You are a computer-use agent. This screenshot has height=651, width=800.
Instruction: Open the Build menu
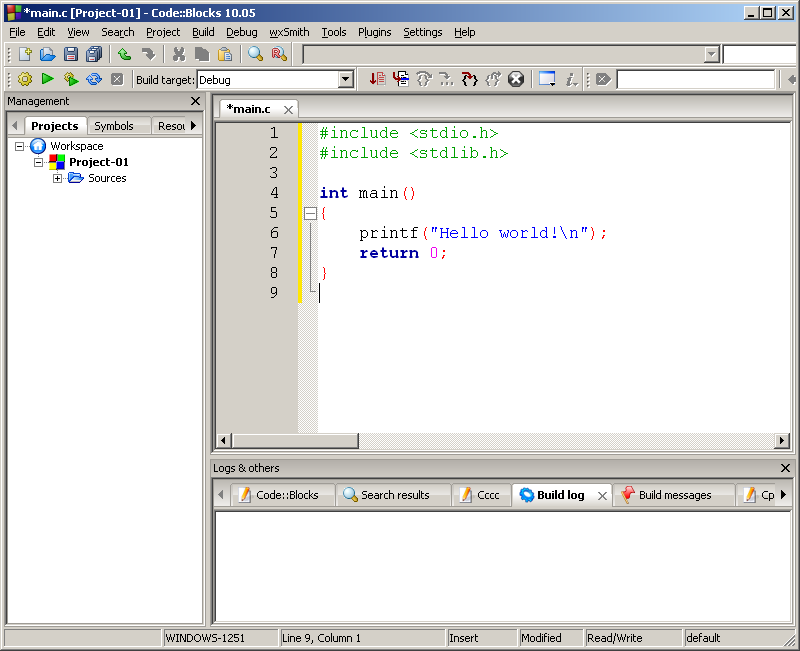[203, 32]
